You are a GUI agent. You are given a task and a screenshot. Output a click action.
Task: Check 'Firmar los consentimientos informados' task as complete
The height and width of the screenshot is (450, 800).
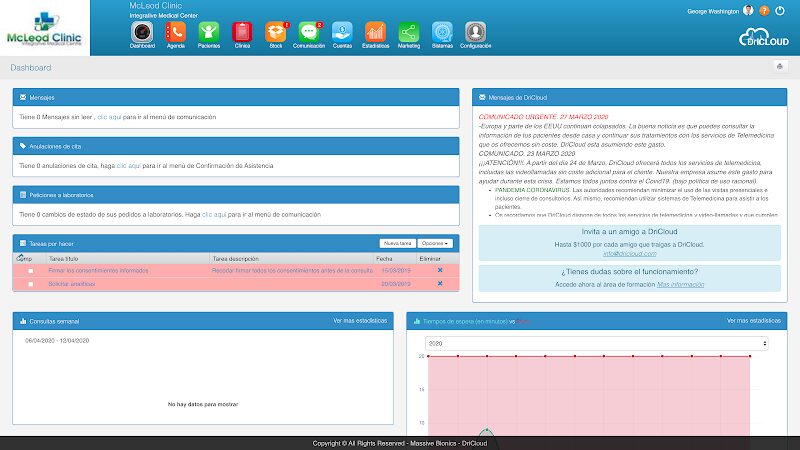31,271
